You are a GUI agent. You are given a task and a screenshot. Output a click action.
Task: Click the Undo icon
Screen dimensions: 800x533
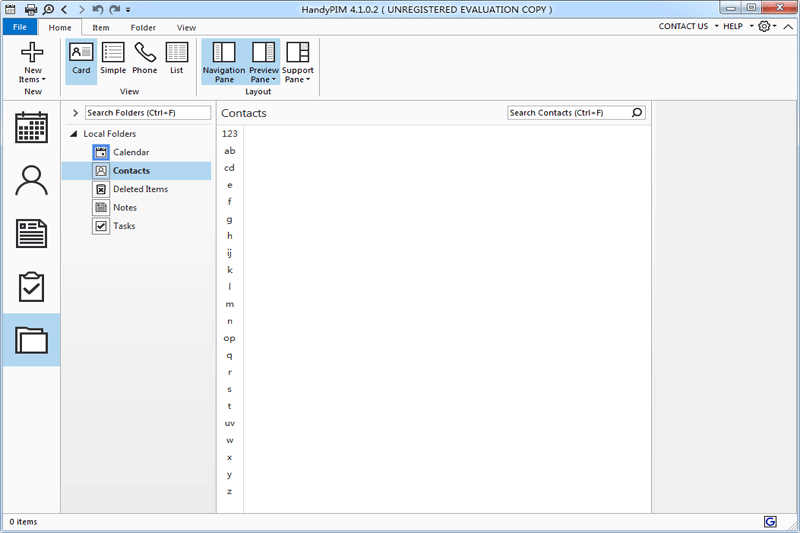98,9
